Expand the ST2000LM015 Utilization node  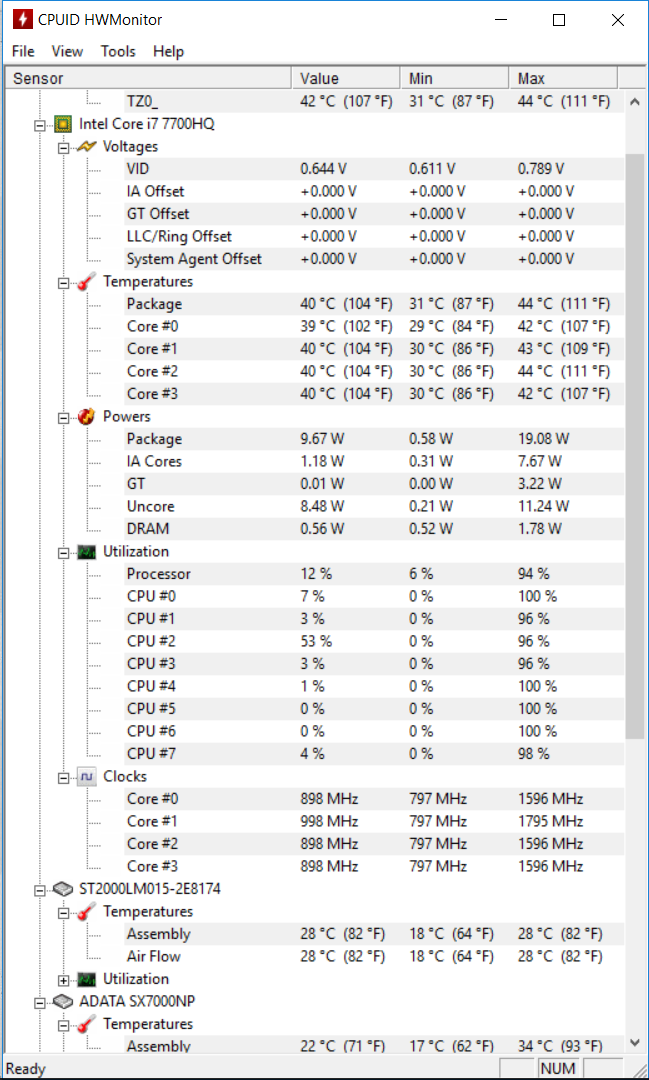pyautogui.click(x=63, y=979)
